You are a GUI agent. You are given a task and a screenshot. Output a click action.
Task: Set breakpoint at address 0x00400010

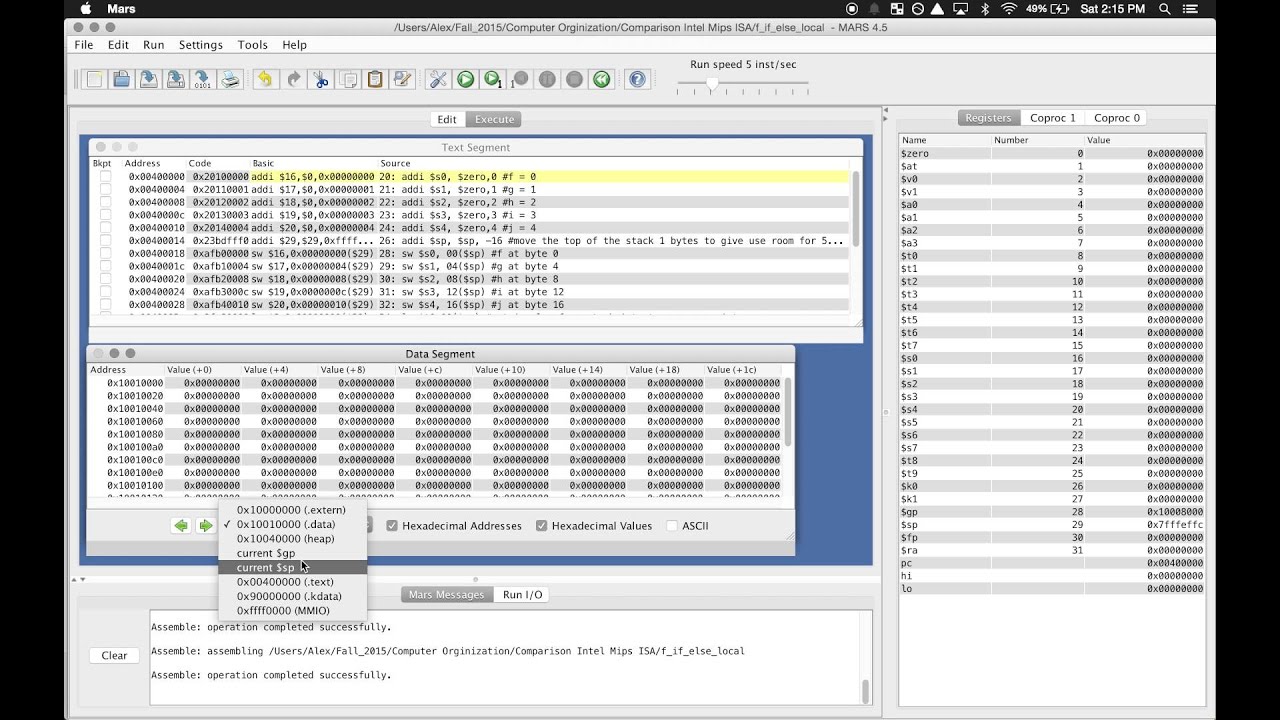tap(105, 228)
